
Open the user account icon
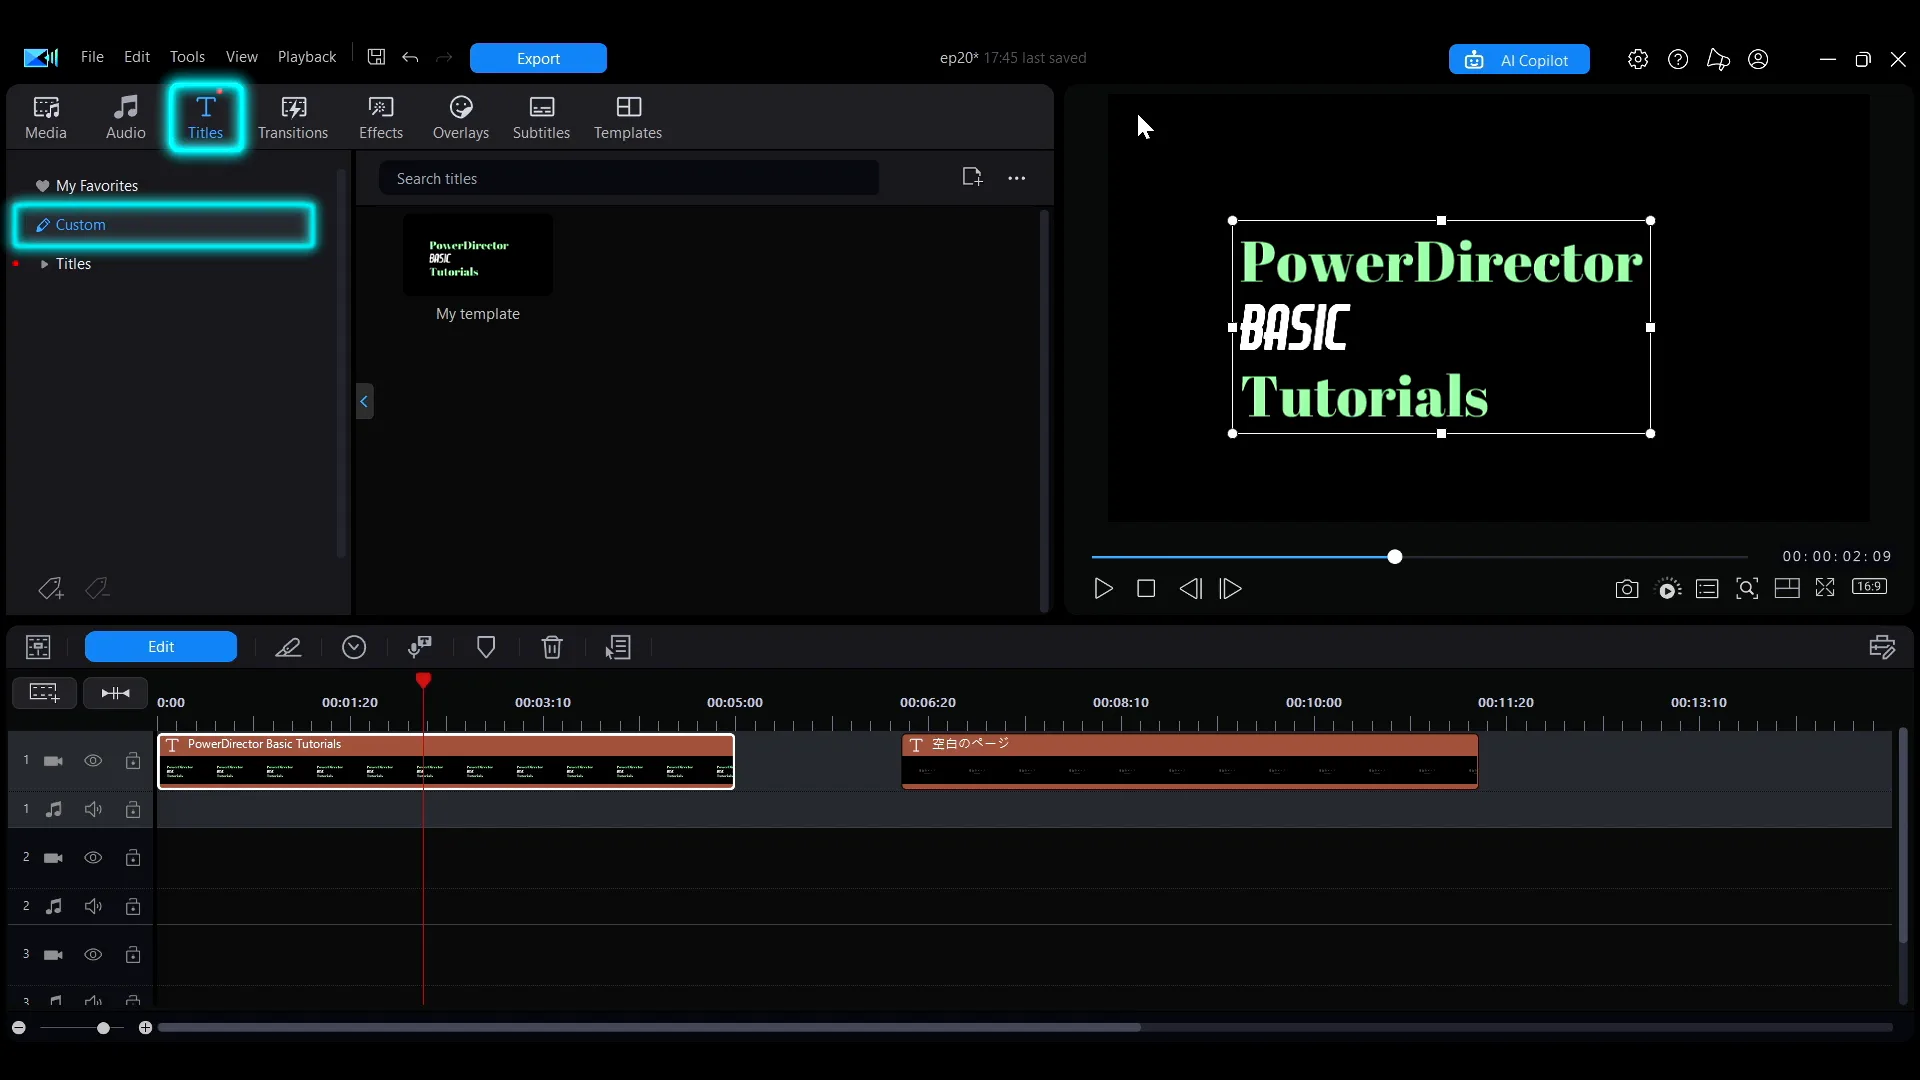[x=1758, y=59]
